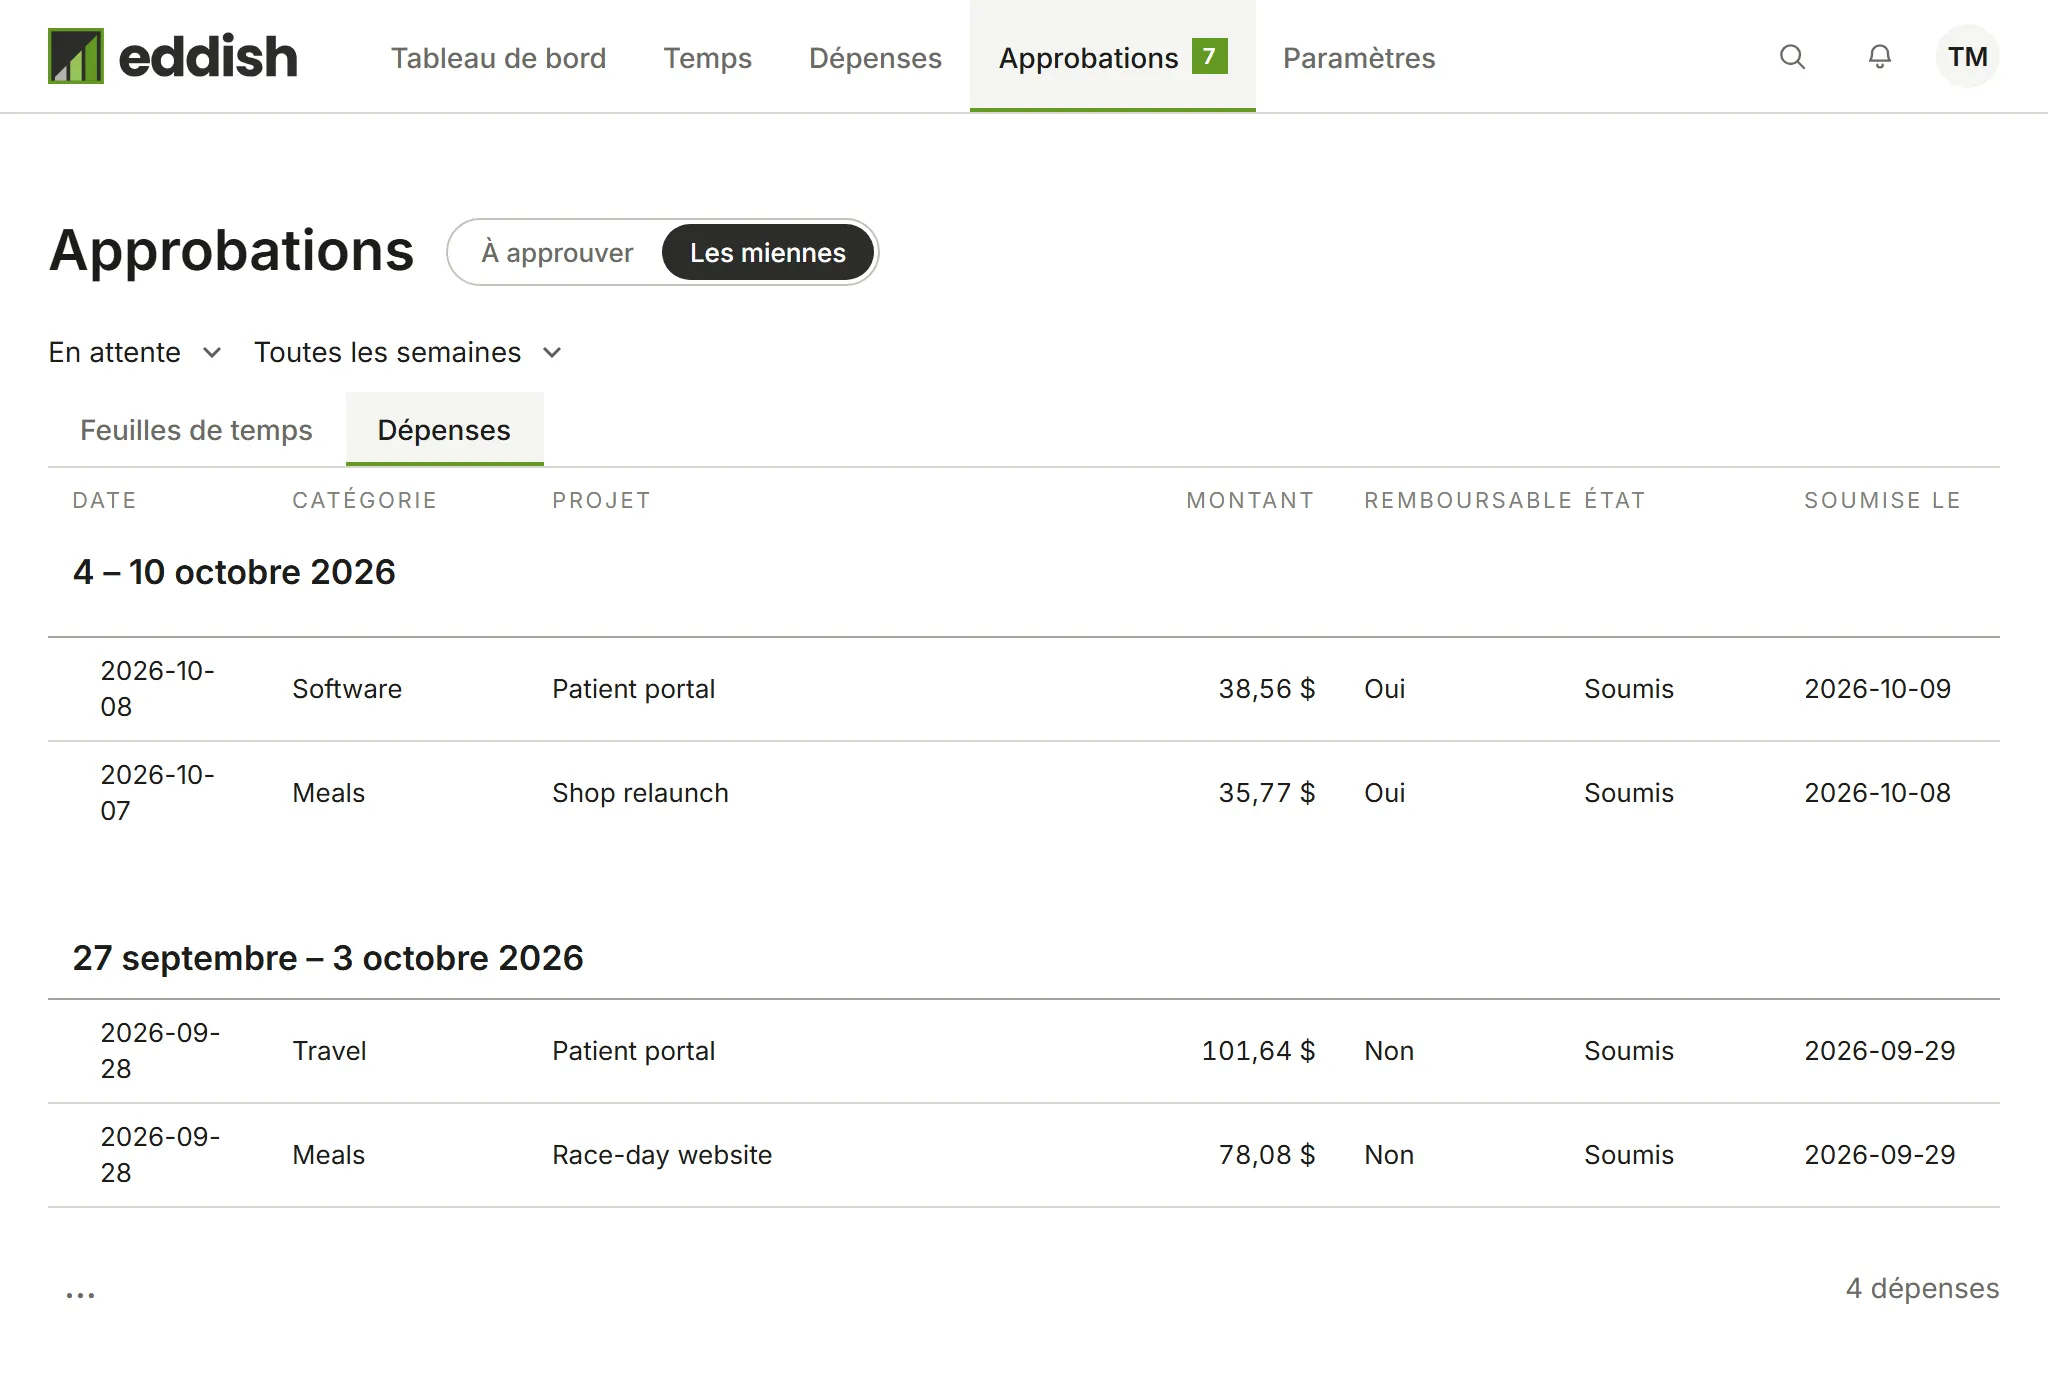The width and height of the screenshot is (2048, 1400).
Task: Open the Toutes les semaines filter
Action: click(x=408, y=352)
